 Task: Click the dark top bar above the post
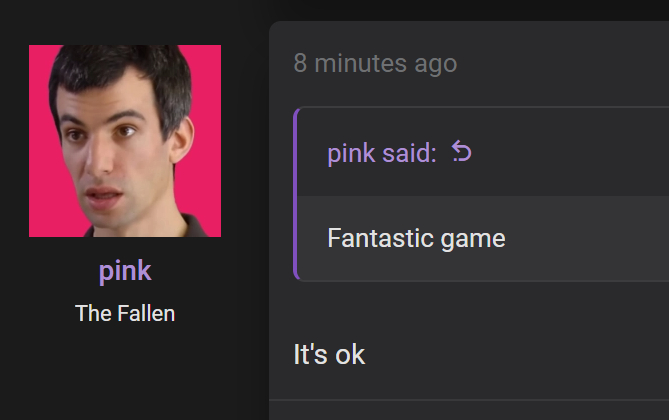click(x=334, y=9)
